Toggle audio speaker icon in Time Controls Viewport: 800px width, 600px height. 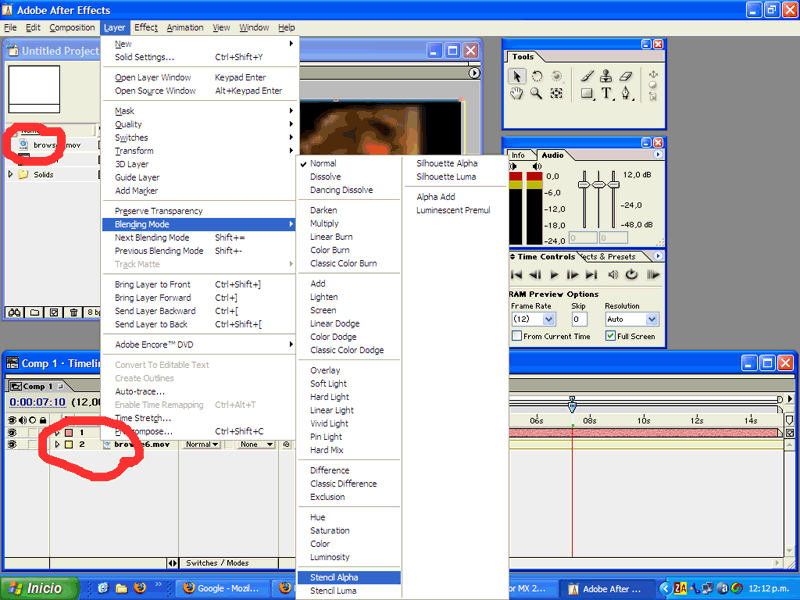click(x=613, y=275)
